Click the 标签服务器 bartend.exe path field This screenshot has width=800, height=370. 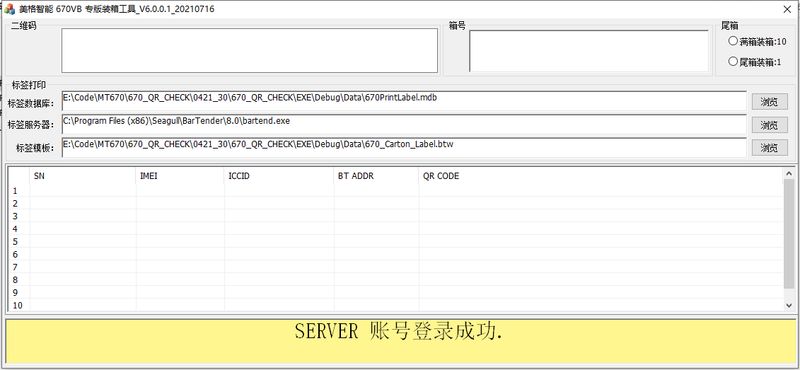point(404,124)
